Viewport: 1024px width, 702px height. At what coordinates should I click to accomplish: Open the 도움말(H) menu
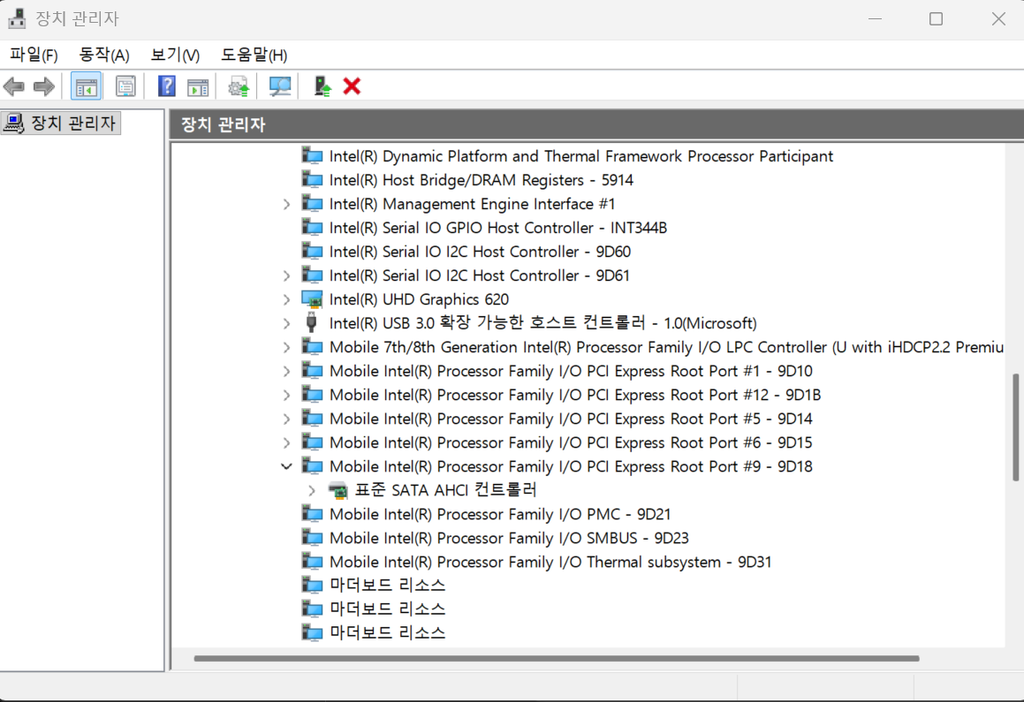click(254, 55)
